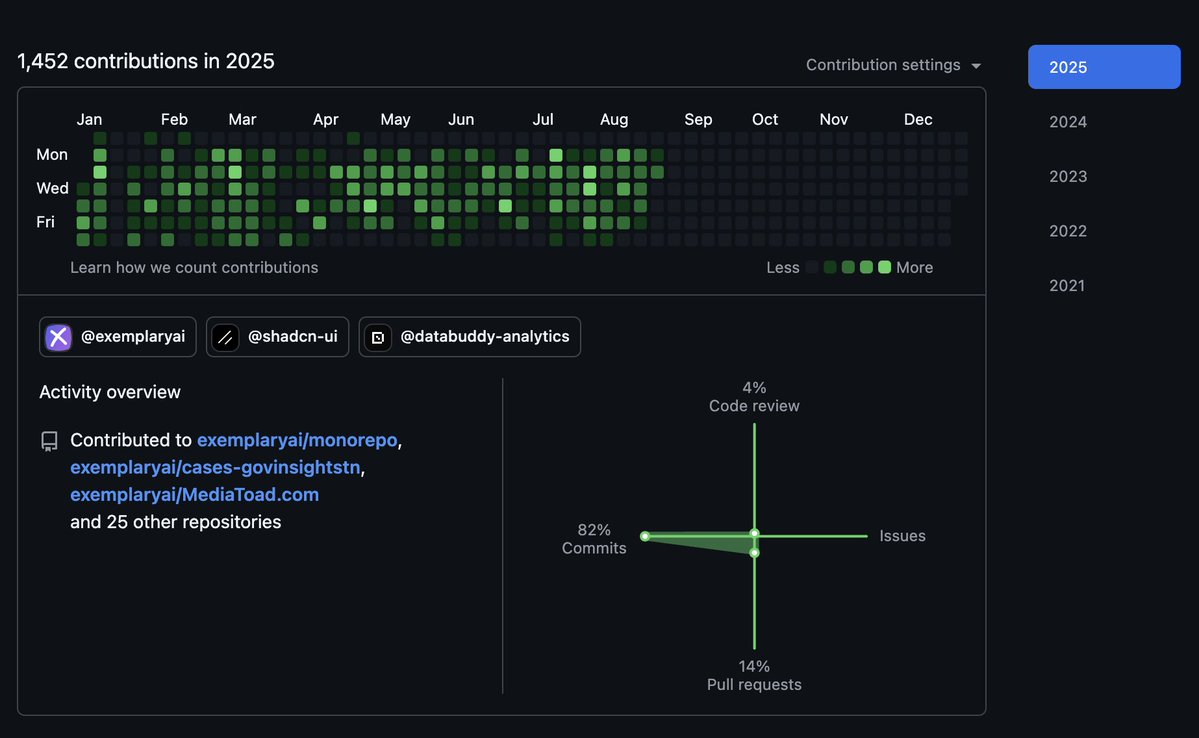
Task: Switch to the 2022 contributions year
Action: tap(1067, 231)
